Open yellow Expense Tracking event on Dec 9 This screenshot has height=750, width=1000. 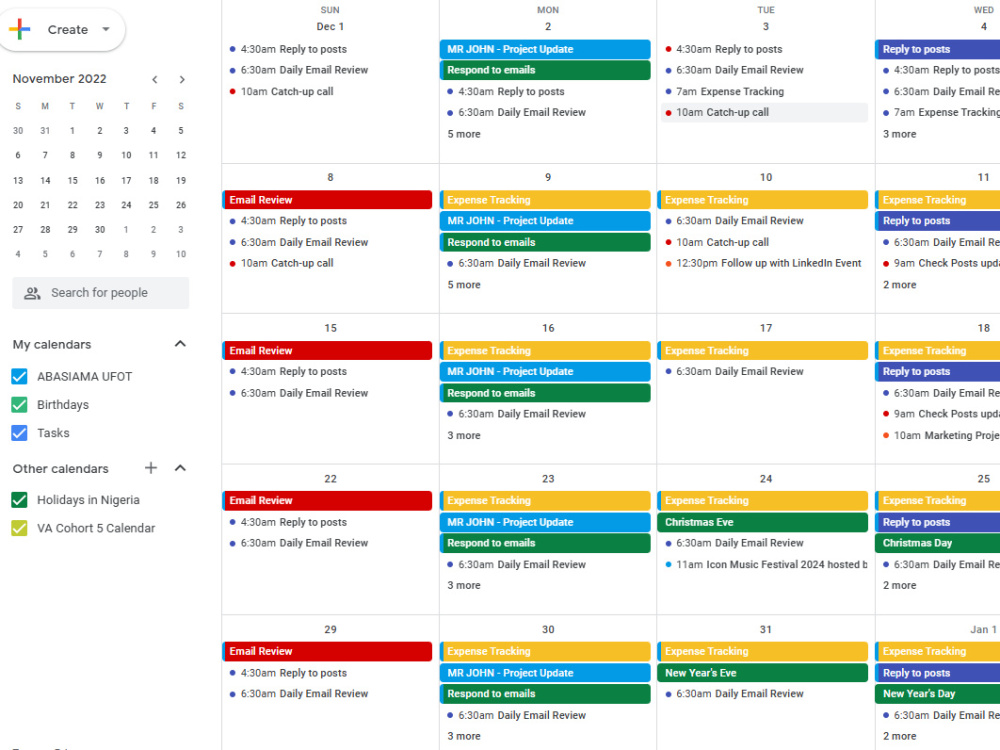click(545, 200)
